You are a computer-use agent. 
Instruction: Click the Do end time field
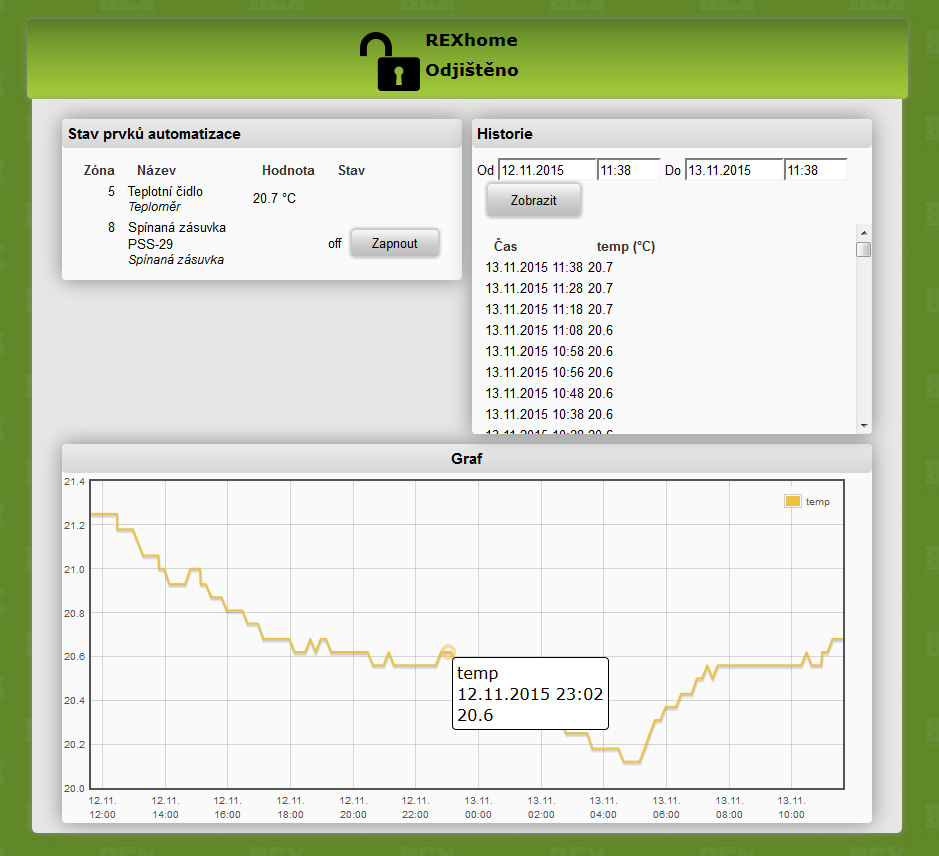(815, 170)
